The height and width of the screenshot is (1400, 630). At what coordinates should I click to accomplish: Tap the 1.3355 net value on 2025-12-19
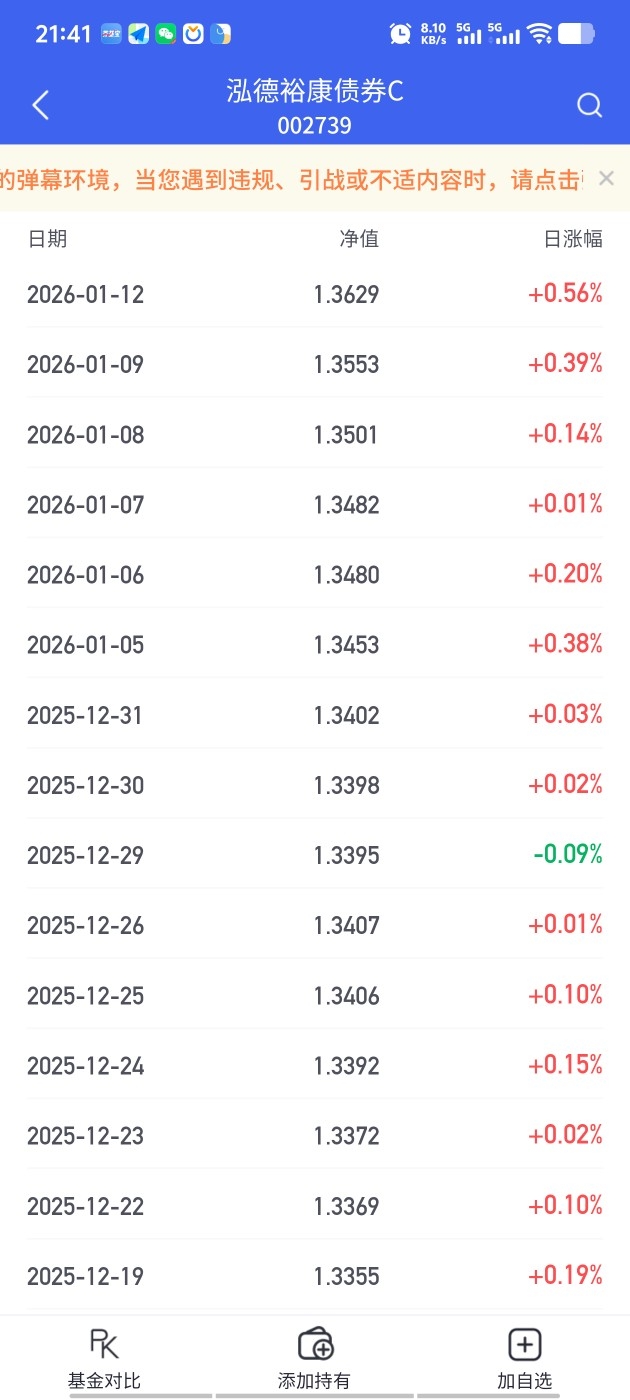tap(346, 1276)
